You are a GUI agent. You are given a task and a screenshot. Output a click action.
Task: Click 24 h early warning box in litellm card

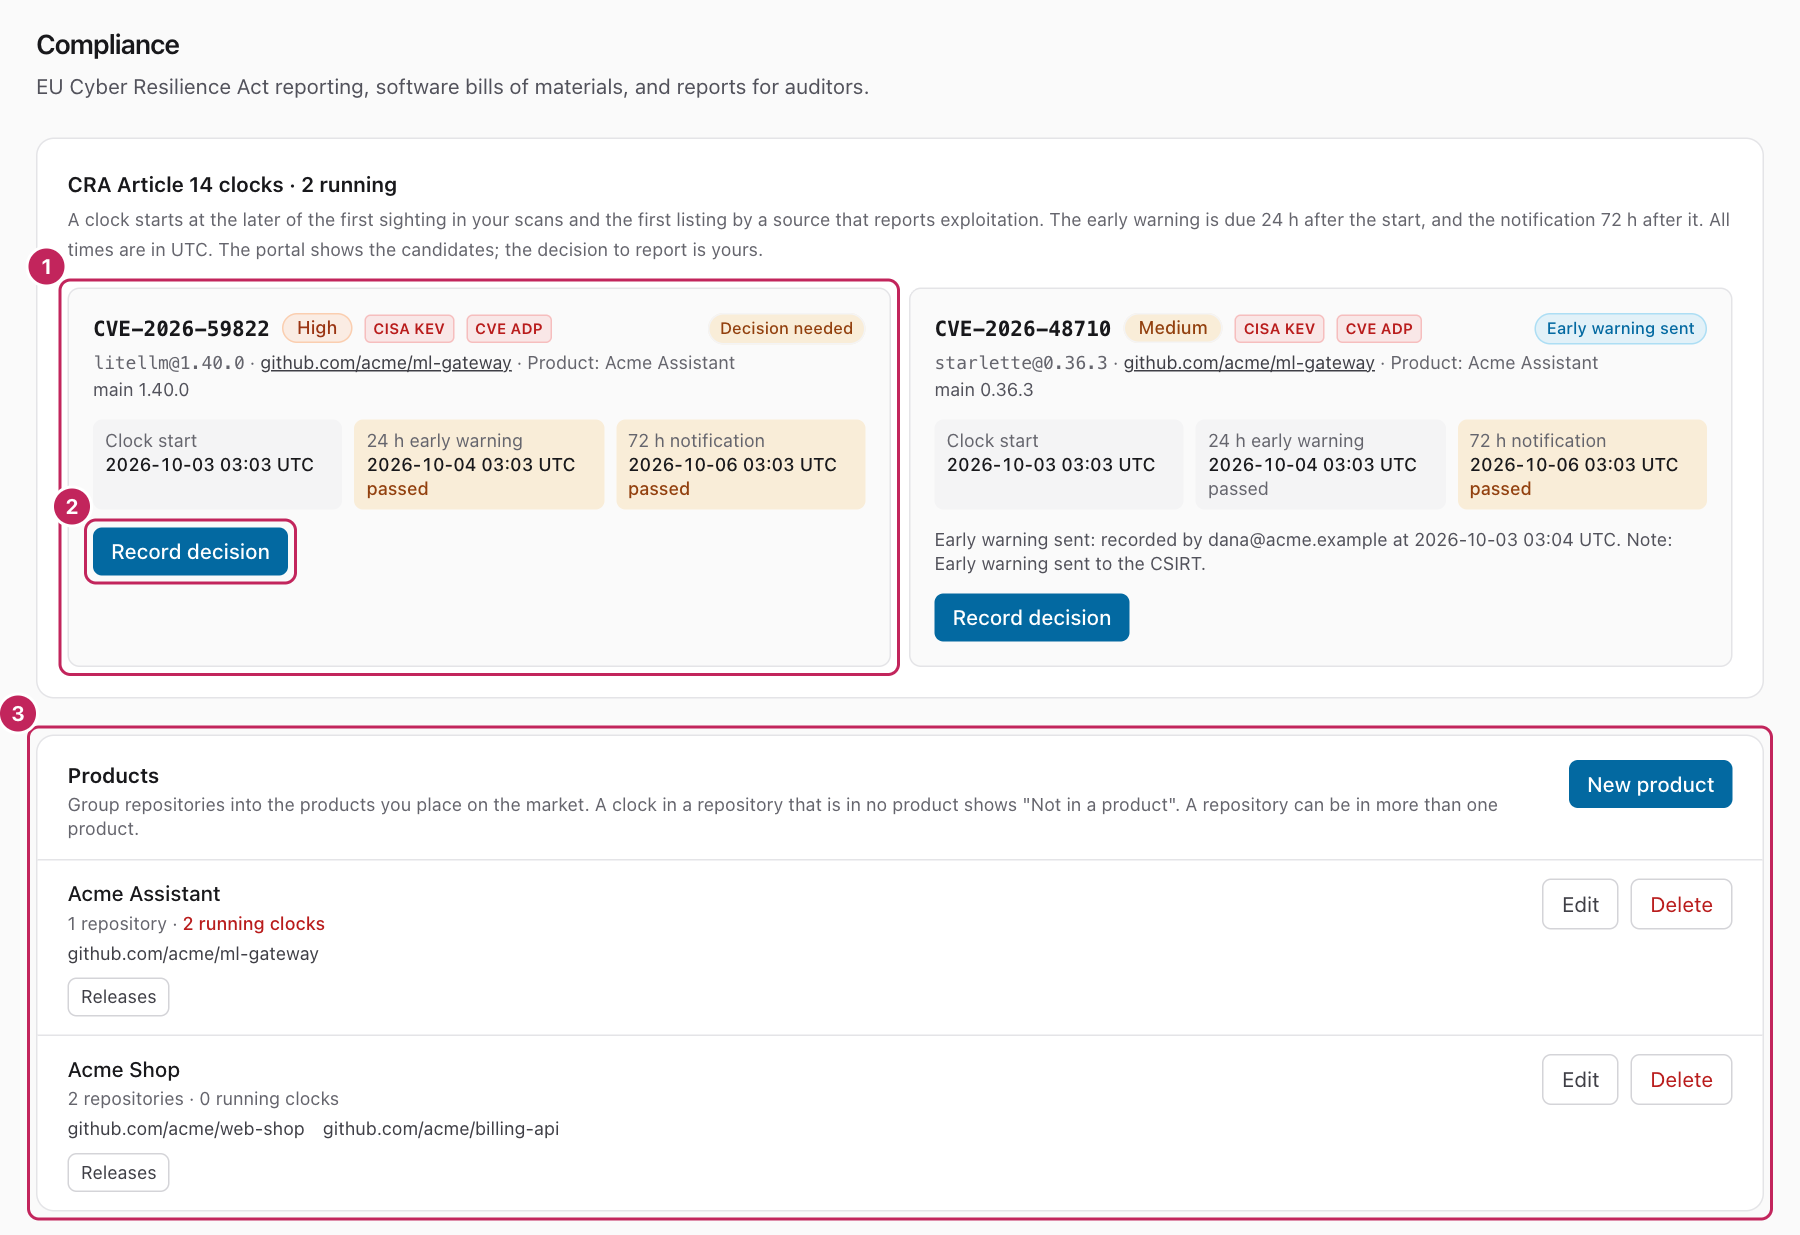pos(479,465)
